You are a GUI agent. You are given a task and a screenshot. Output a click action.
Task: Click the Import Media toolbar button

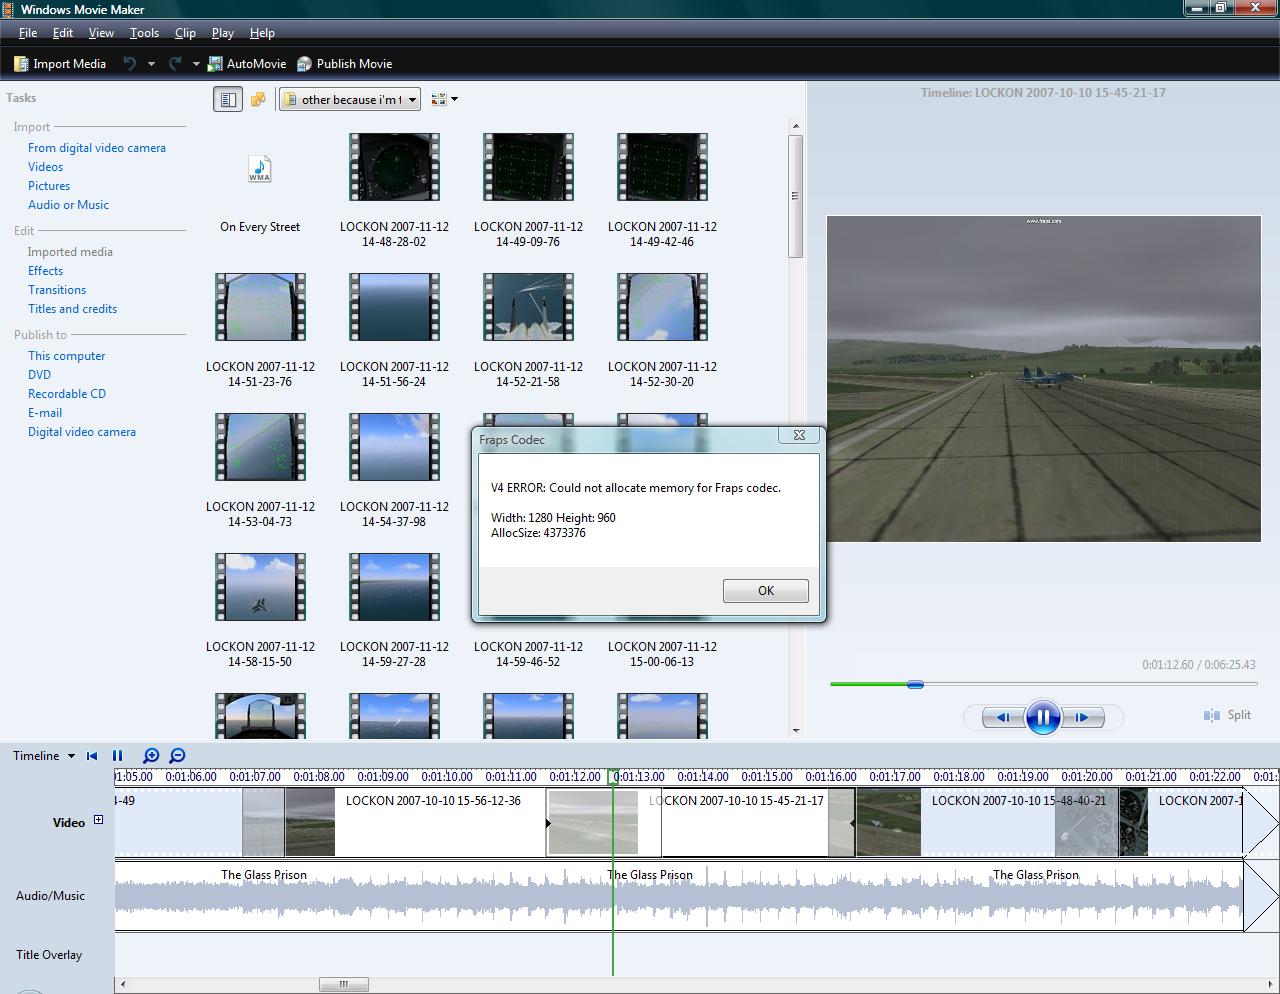coord(60,63)
